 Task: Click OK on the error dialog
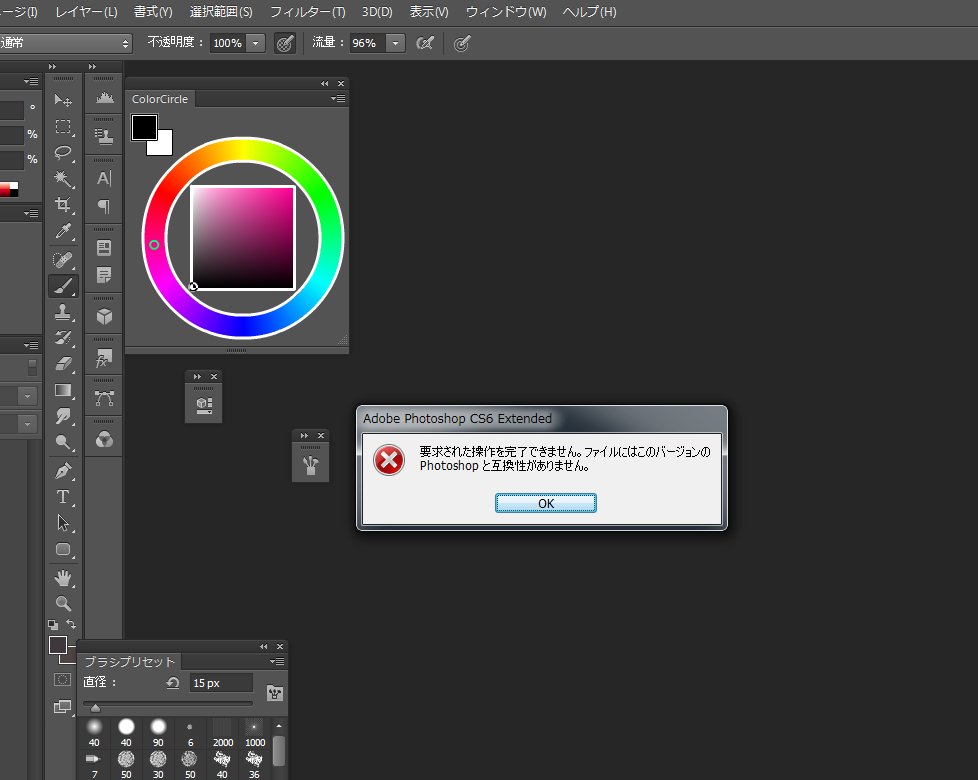[545, 503]
